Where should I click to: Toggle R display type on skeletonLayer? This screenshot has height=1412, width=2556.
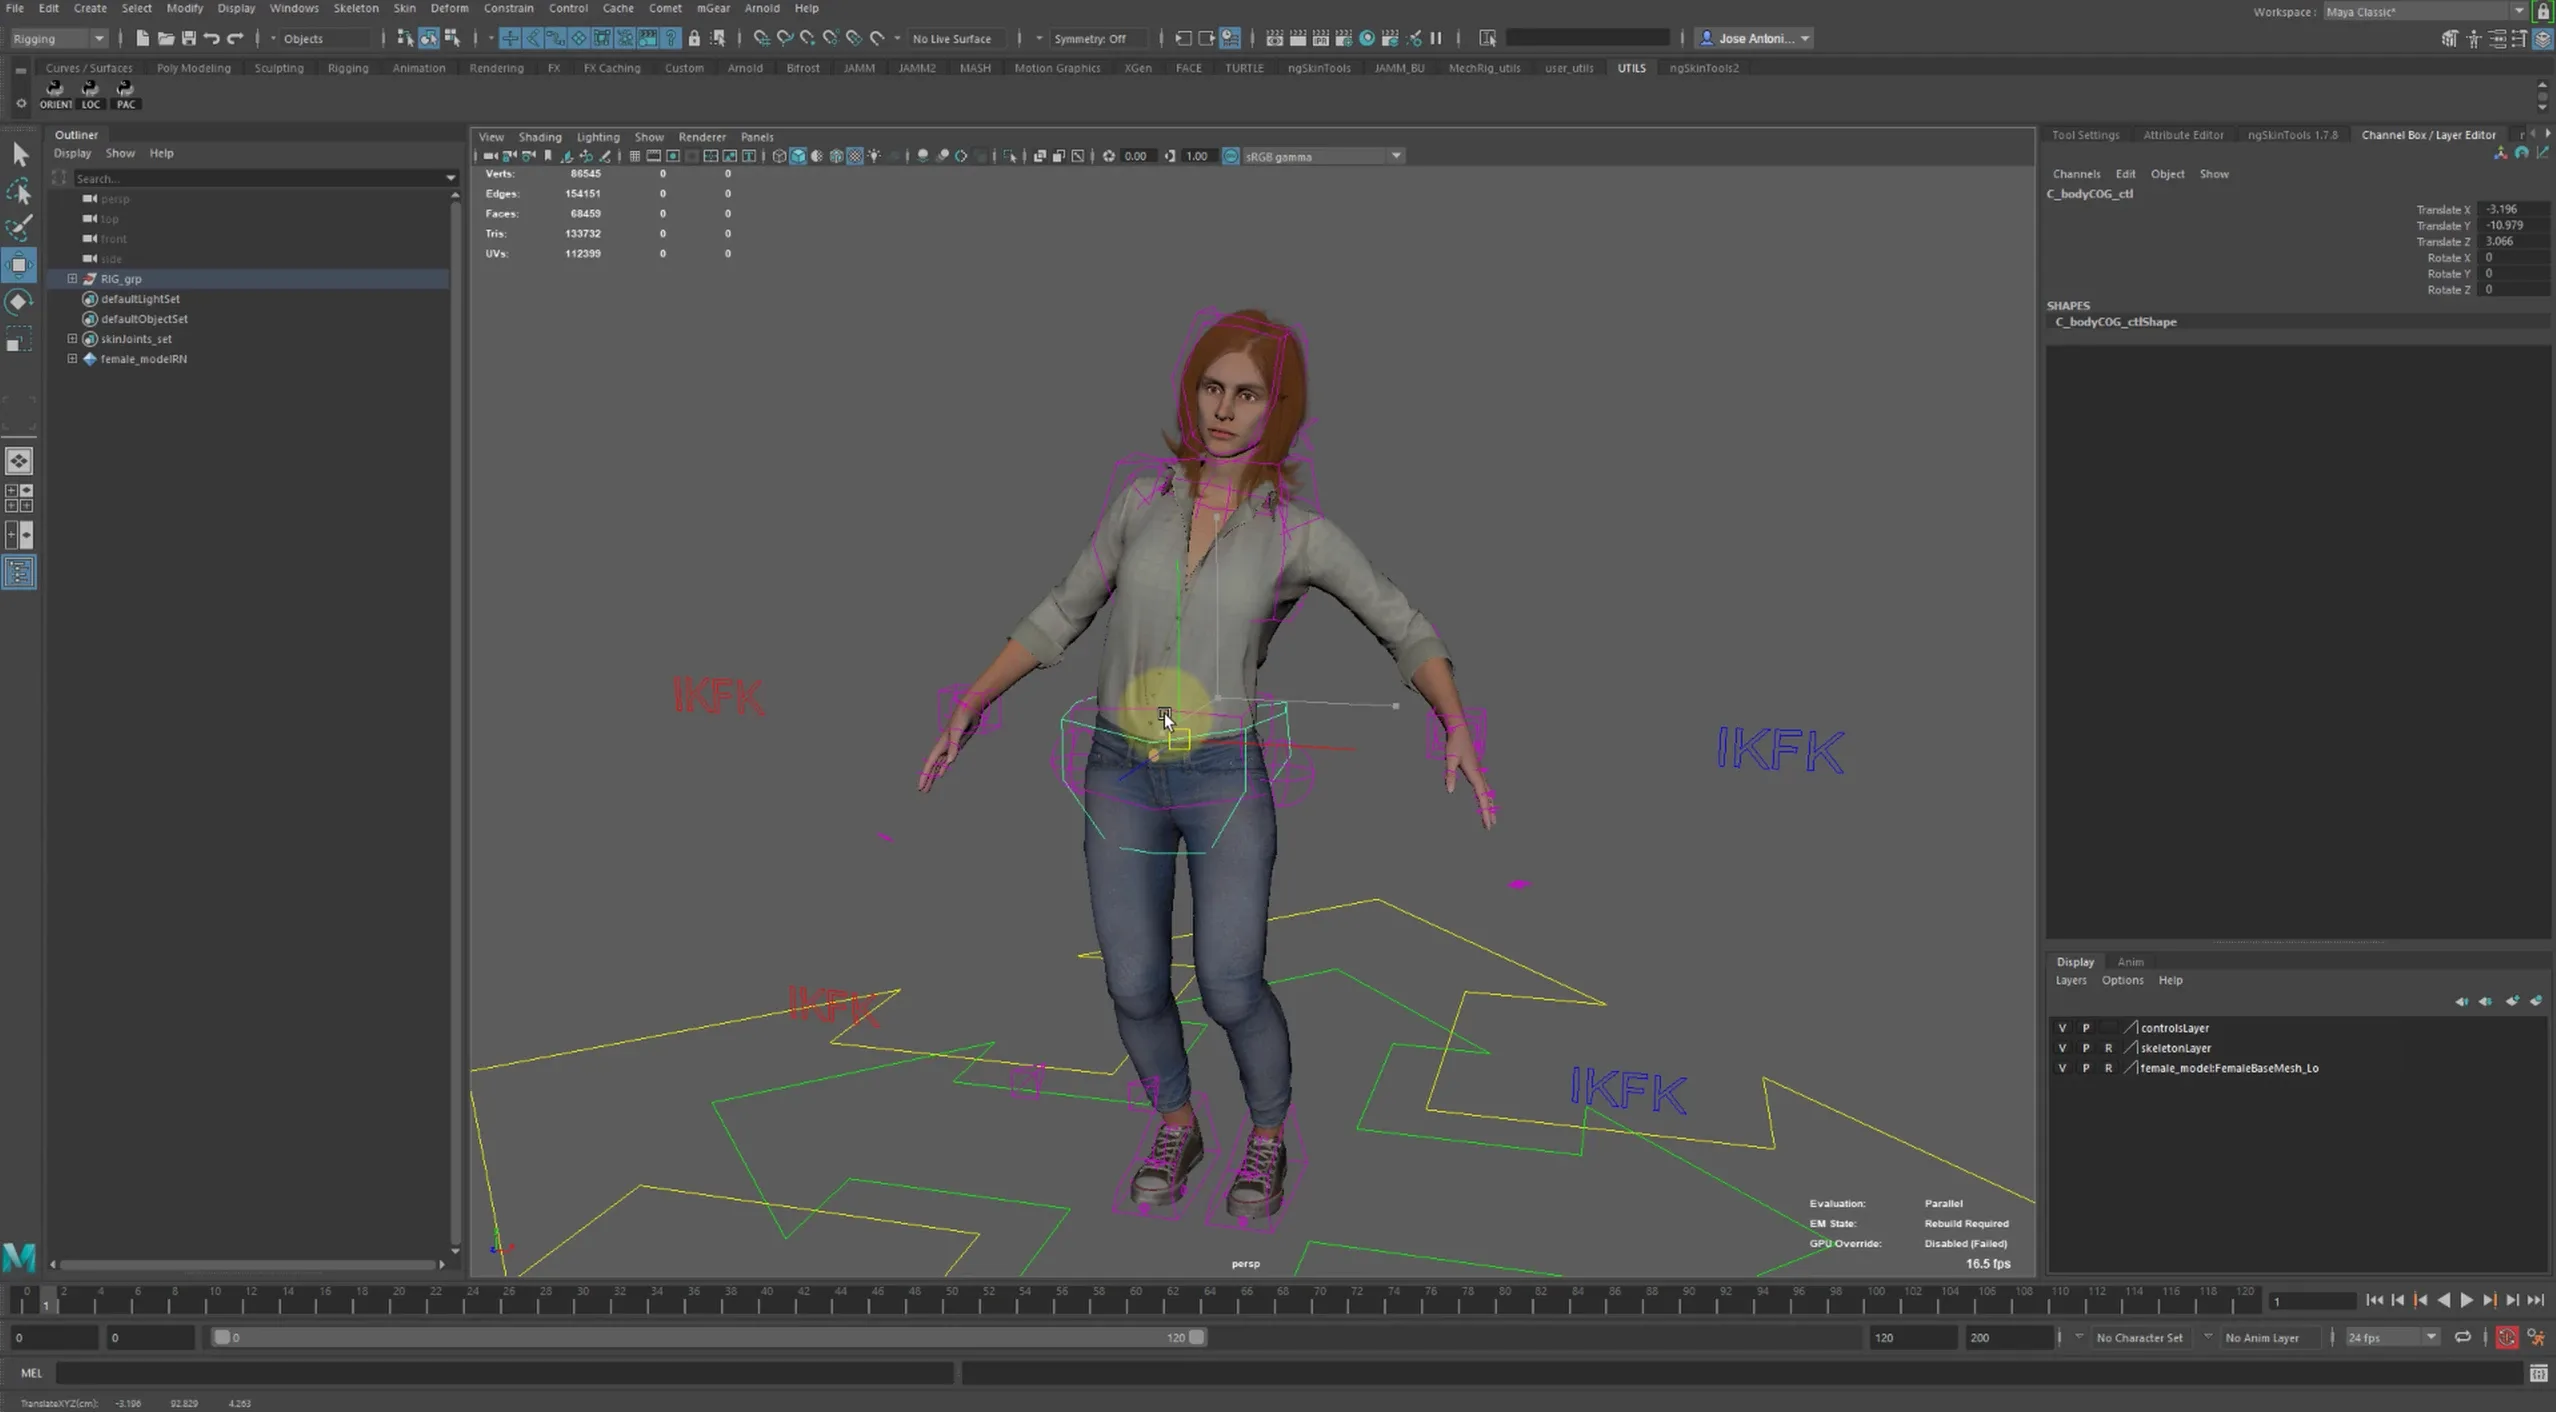[2109, 1048]
